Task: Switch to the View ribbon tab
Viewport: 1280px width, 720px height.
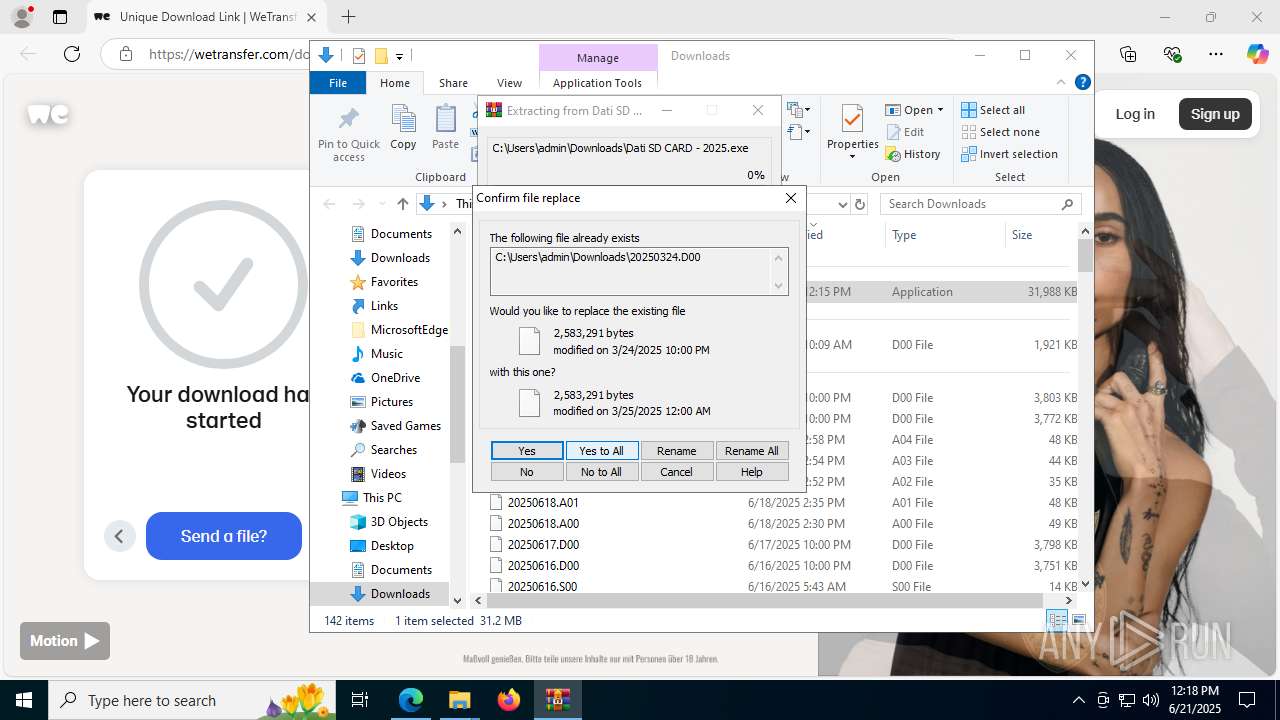Action: [509, 83]
